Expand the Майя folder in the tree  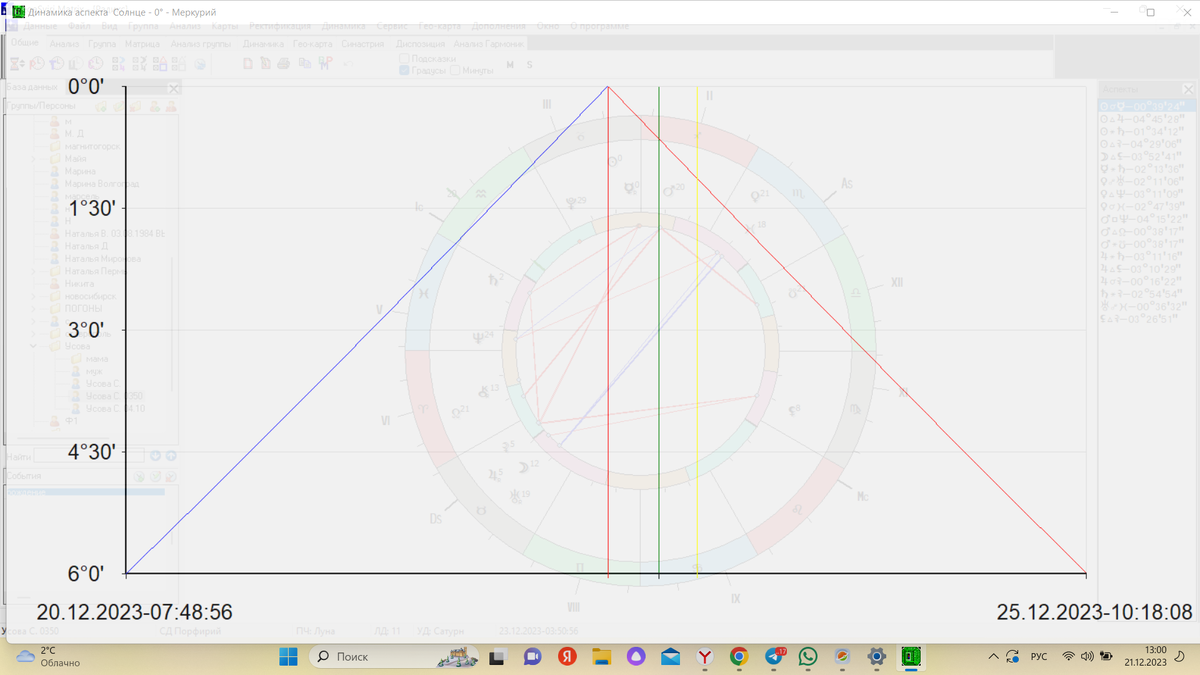[34, 159]
